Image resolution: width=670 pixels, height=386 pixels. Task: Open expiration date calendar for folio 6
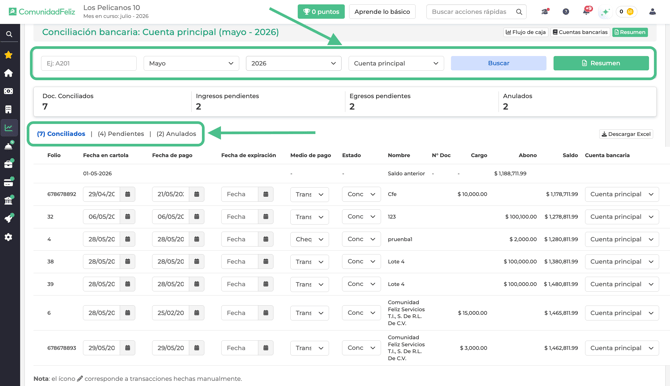(265, 313)
